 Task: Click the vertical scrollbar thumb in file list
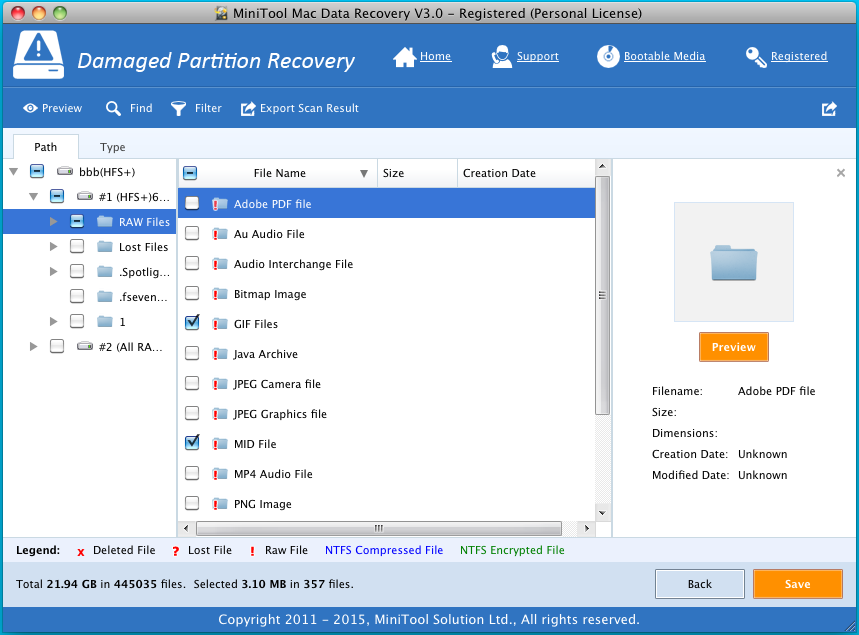(602, 295)
